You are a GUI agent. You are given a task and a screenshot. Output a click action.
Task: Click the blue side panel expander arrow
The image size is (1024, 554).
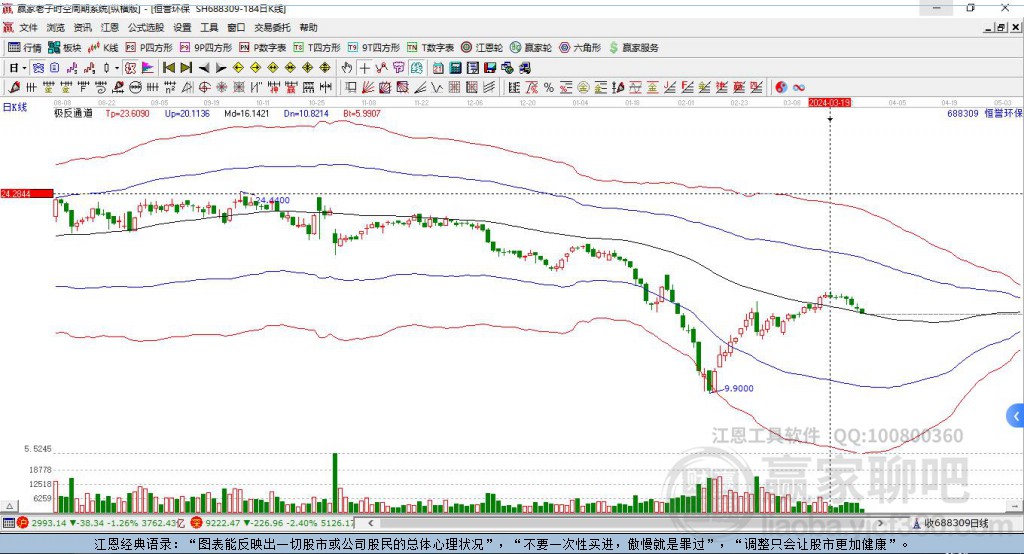point(1016,416)
